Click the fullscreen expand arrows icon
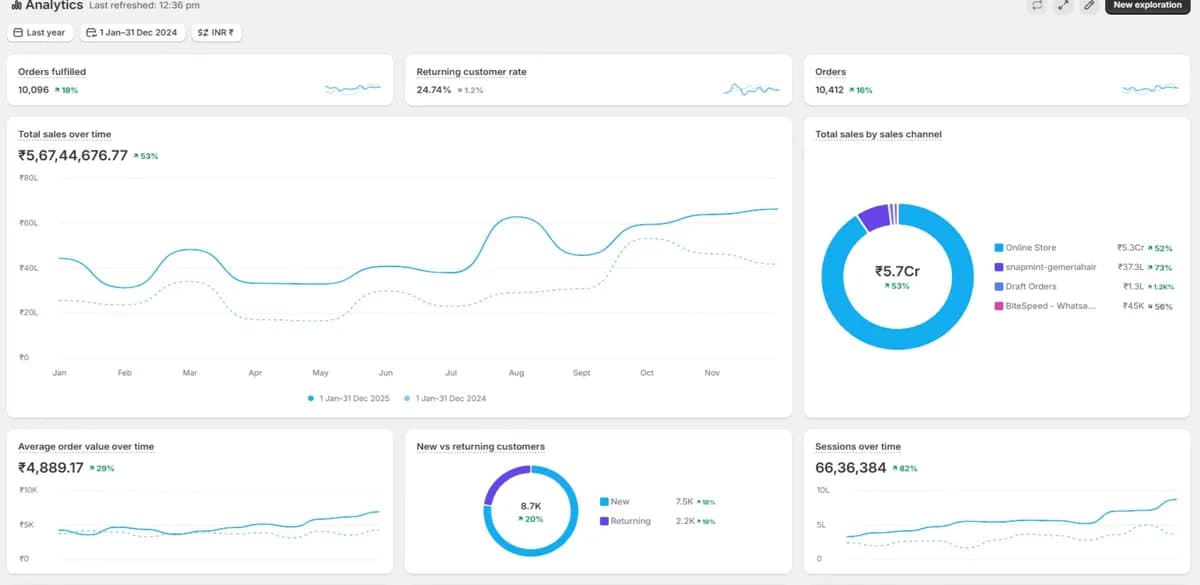The image size is (1200, 585). 1063,5
